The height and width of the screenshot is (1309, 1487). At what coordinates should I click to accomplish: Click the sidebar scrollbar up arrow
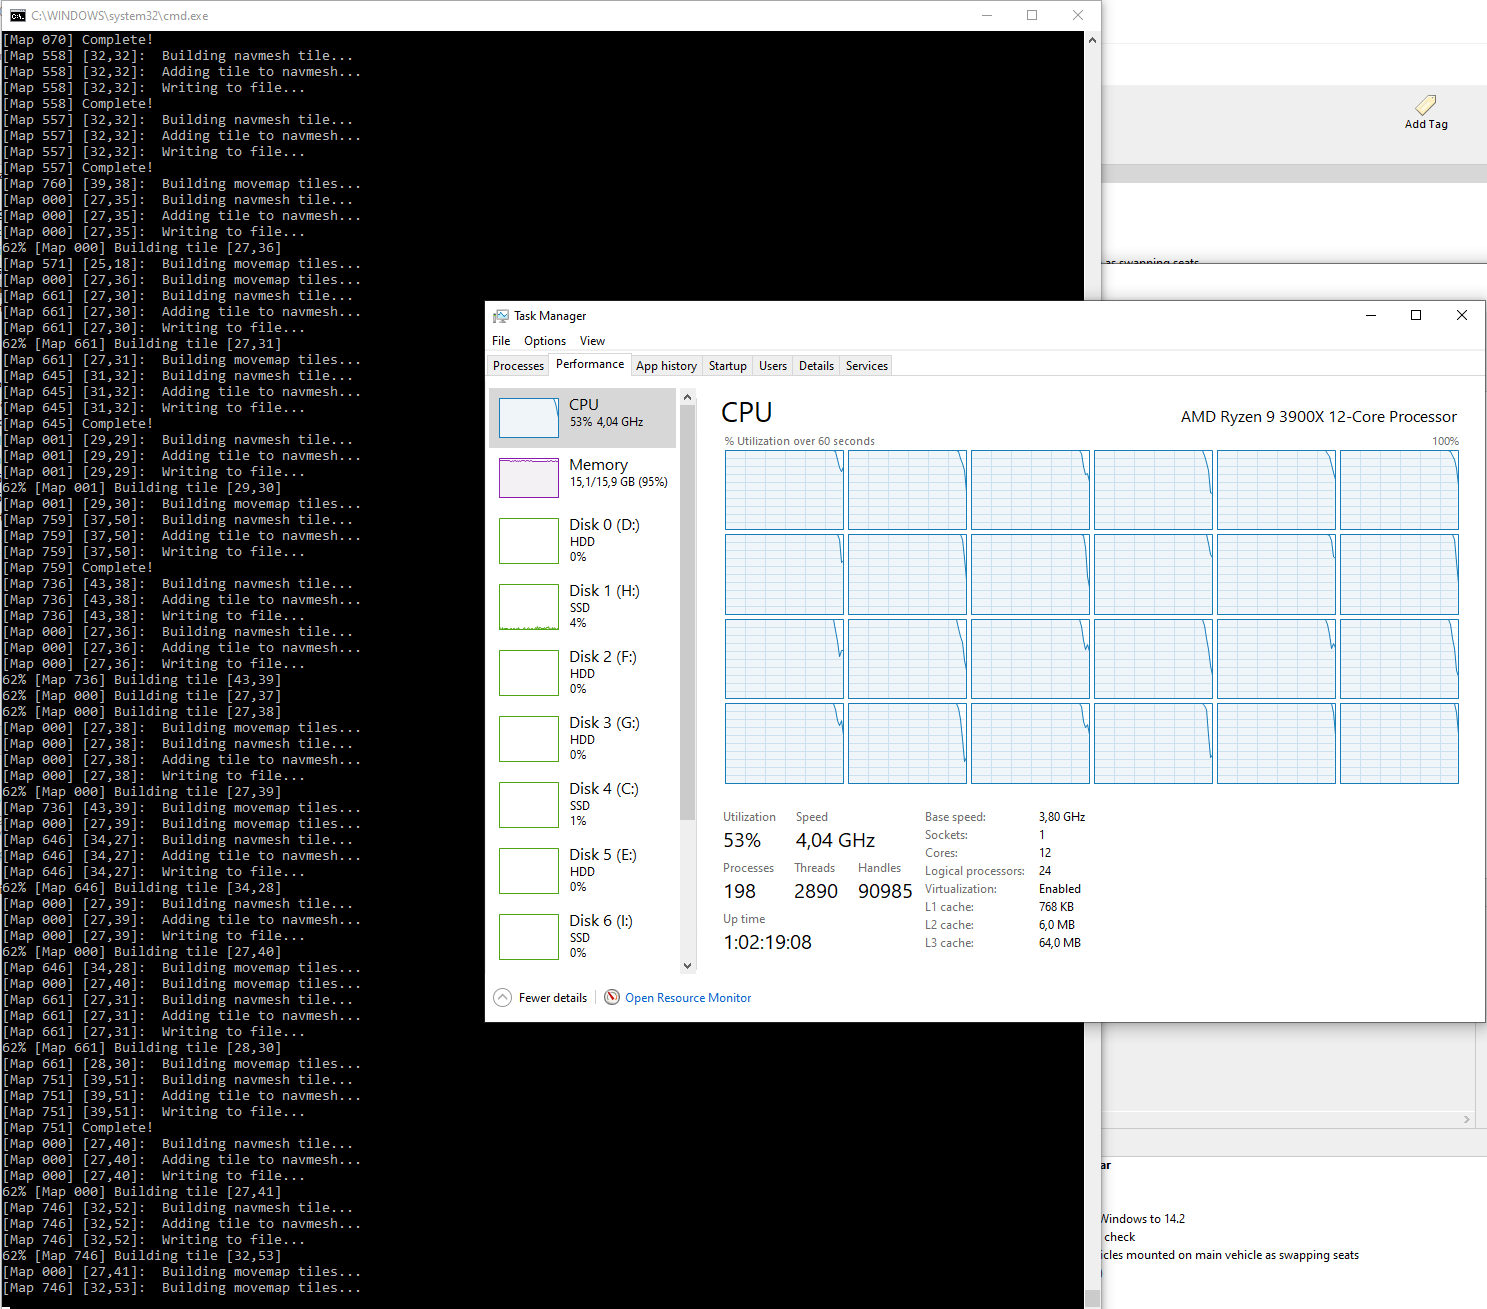[x=687, y=397]
